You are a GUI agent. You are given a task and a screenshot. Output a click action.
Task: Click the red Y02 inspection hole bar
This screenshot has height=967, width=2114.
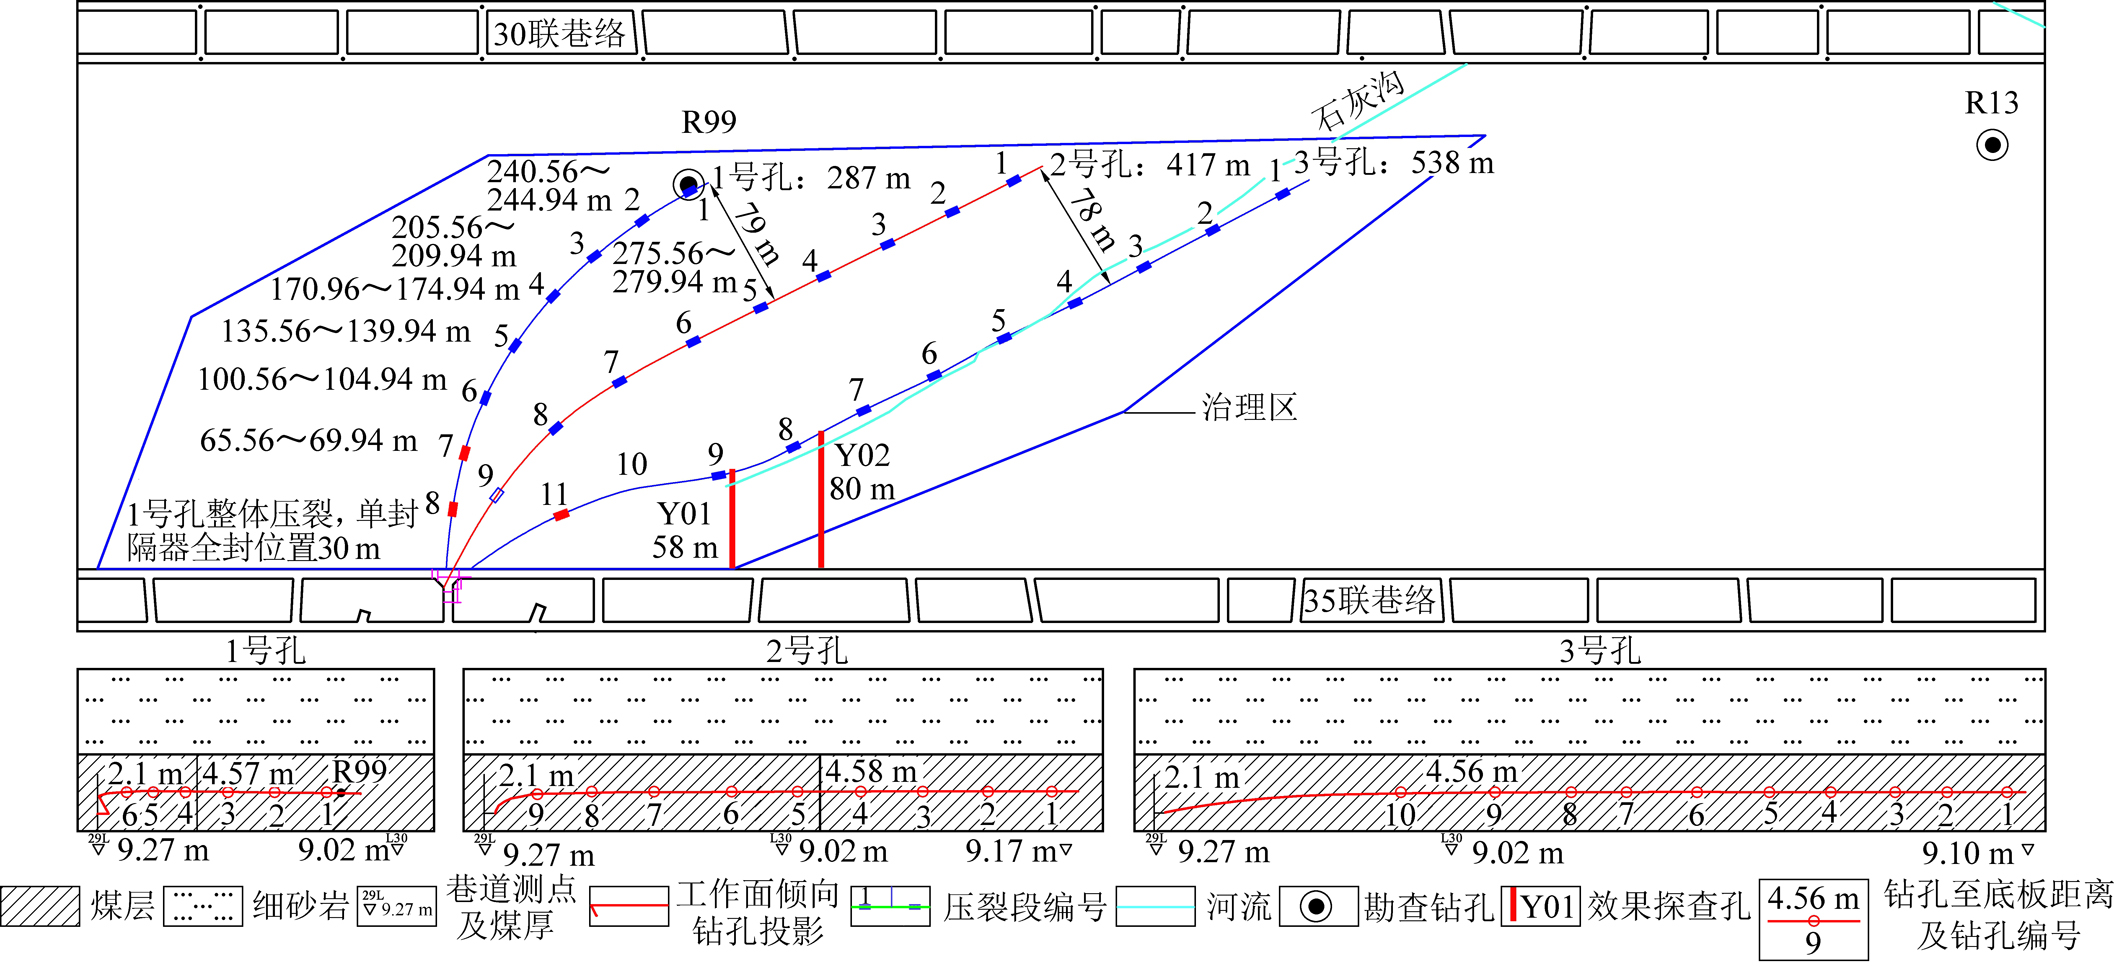[821, 499]
